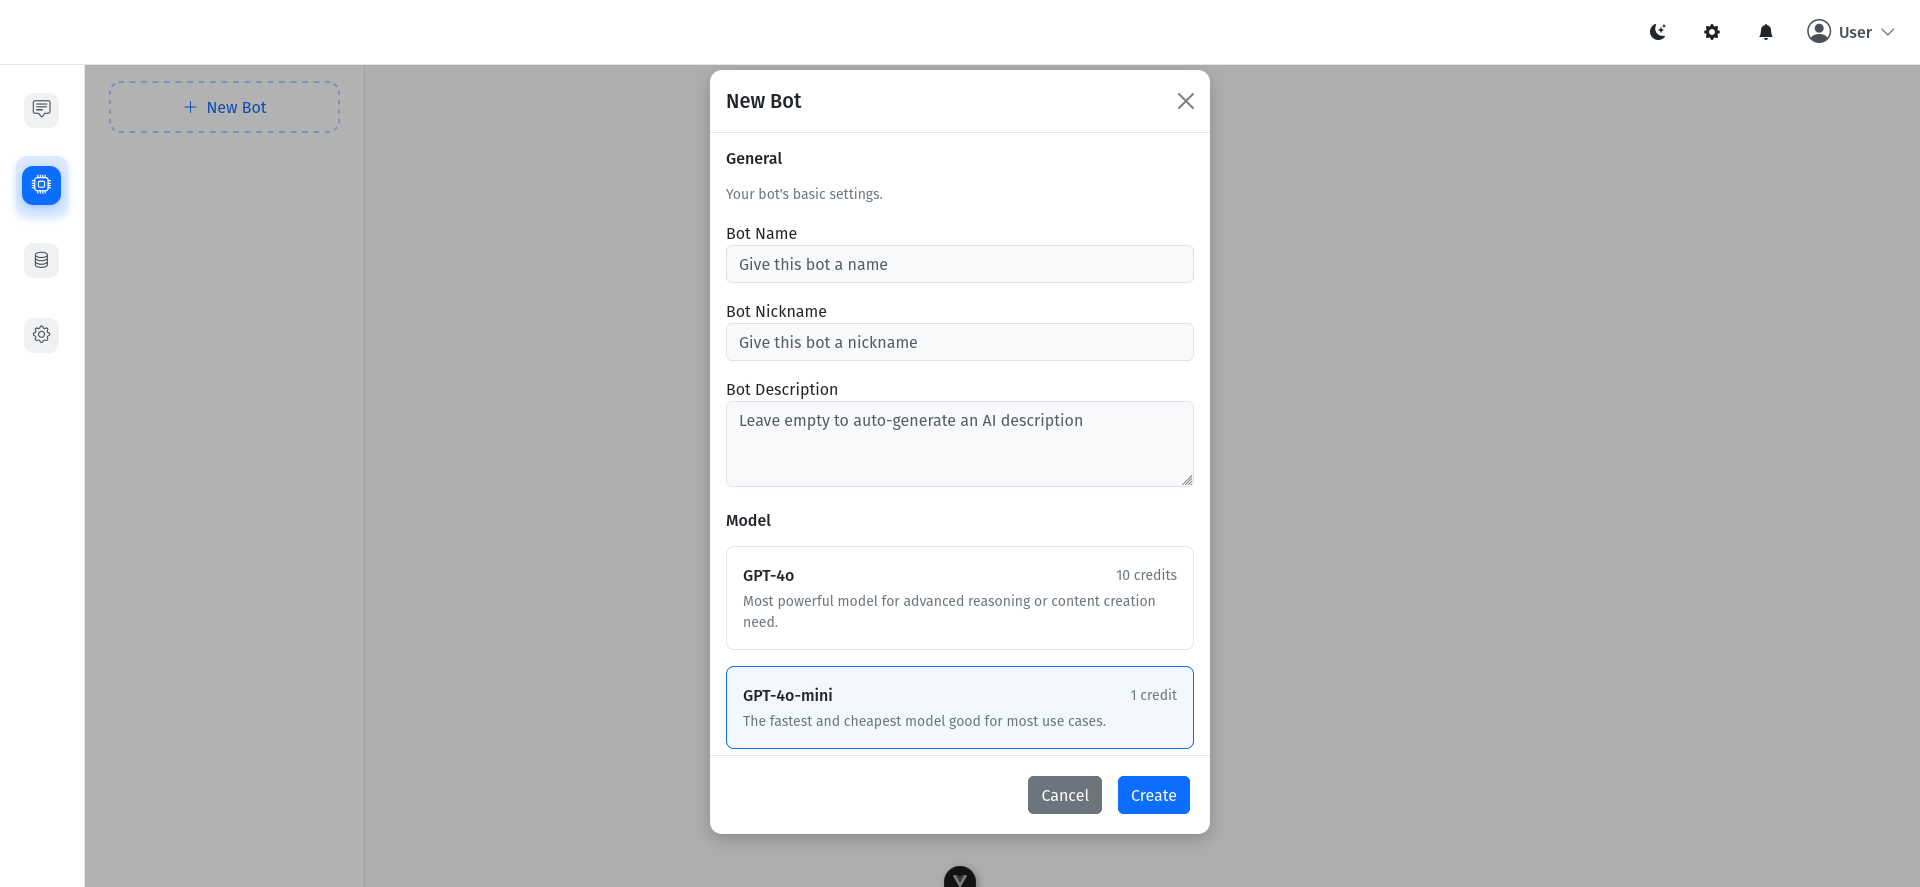Image resolution: width=1920 pixels, height=887 pixels.
Task: Click the black circular icon at bottom
Action: tap(960, 877)
